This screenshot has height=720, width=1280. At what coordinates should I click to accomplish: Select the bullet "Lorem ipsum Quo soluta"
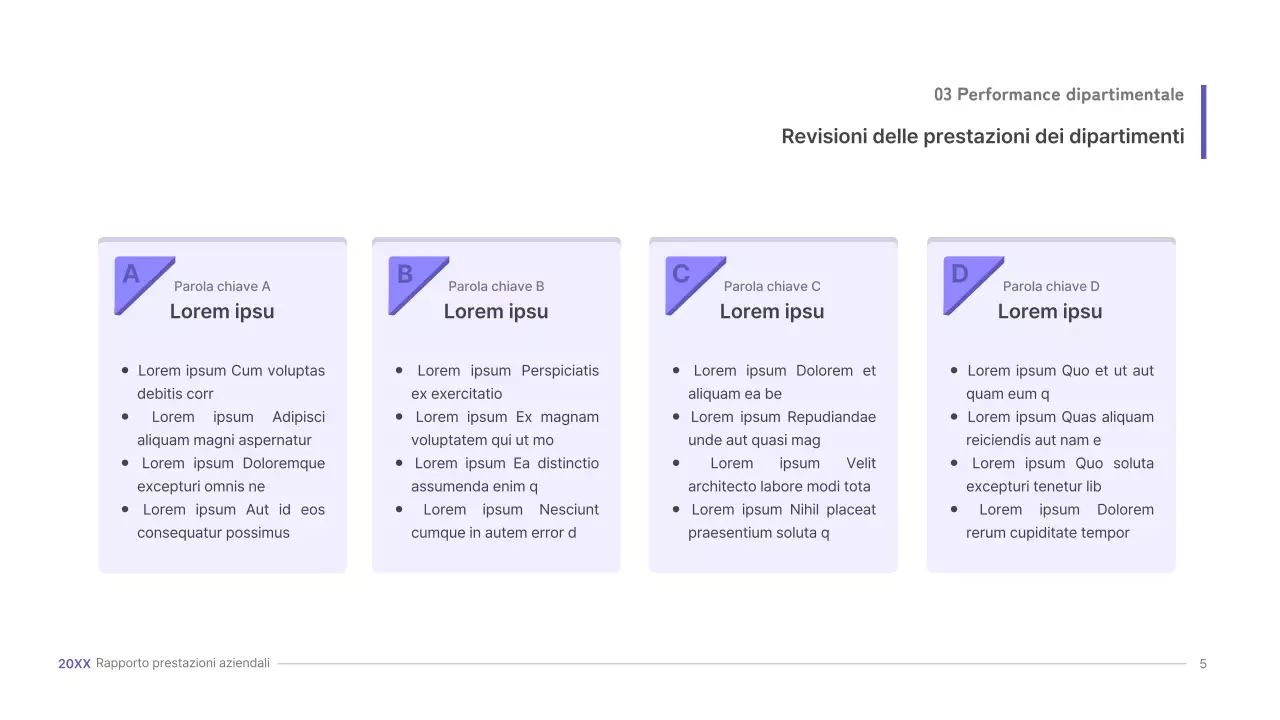(1060, 475)
